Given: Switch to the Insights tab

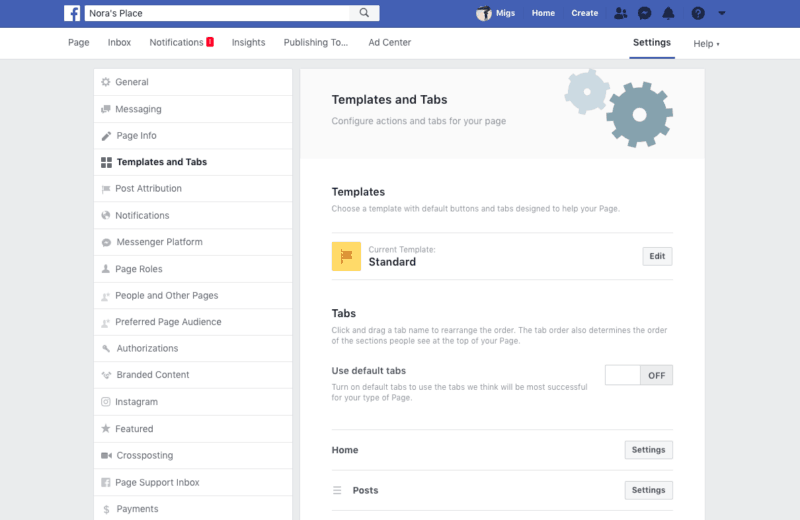Looking at the screenshot, I should (248, 42).
